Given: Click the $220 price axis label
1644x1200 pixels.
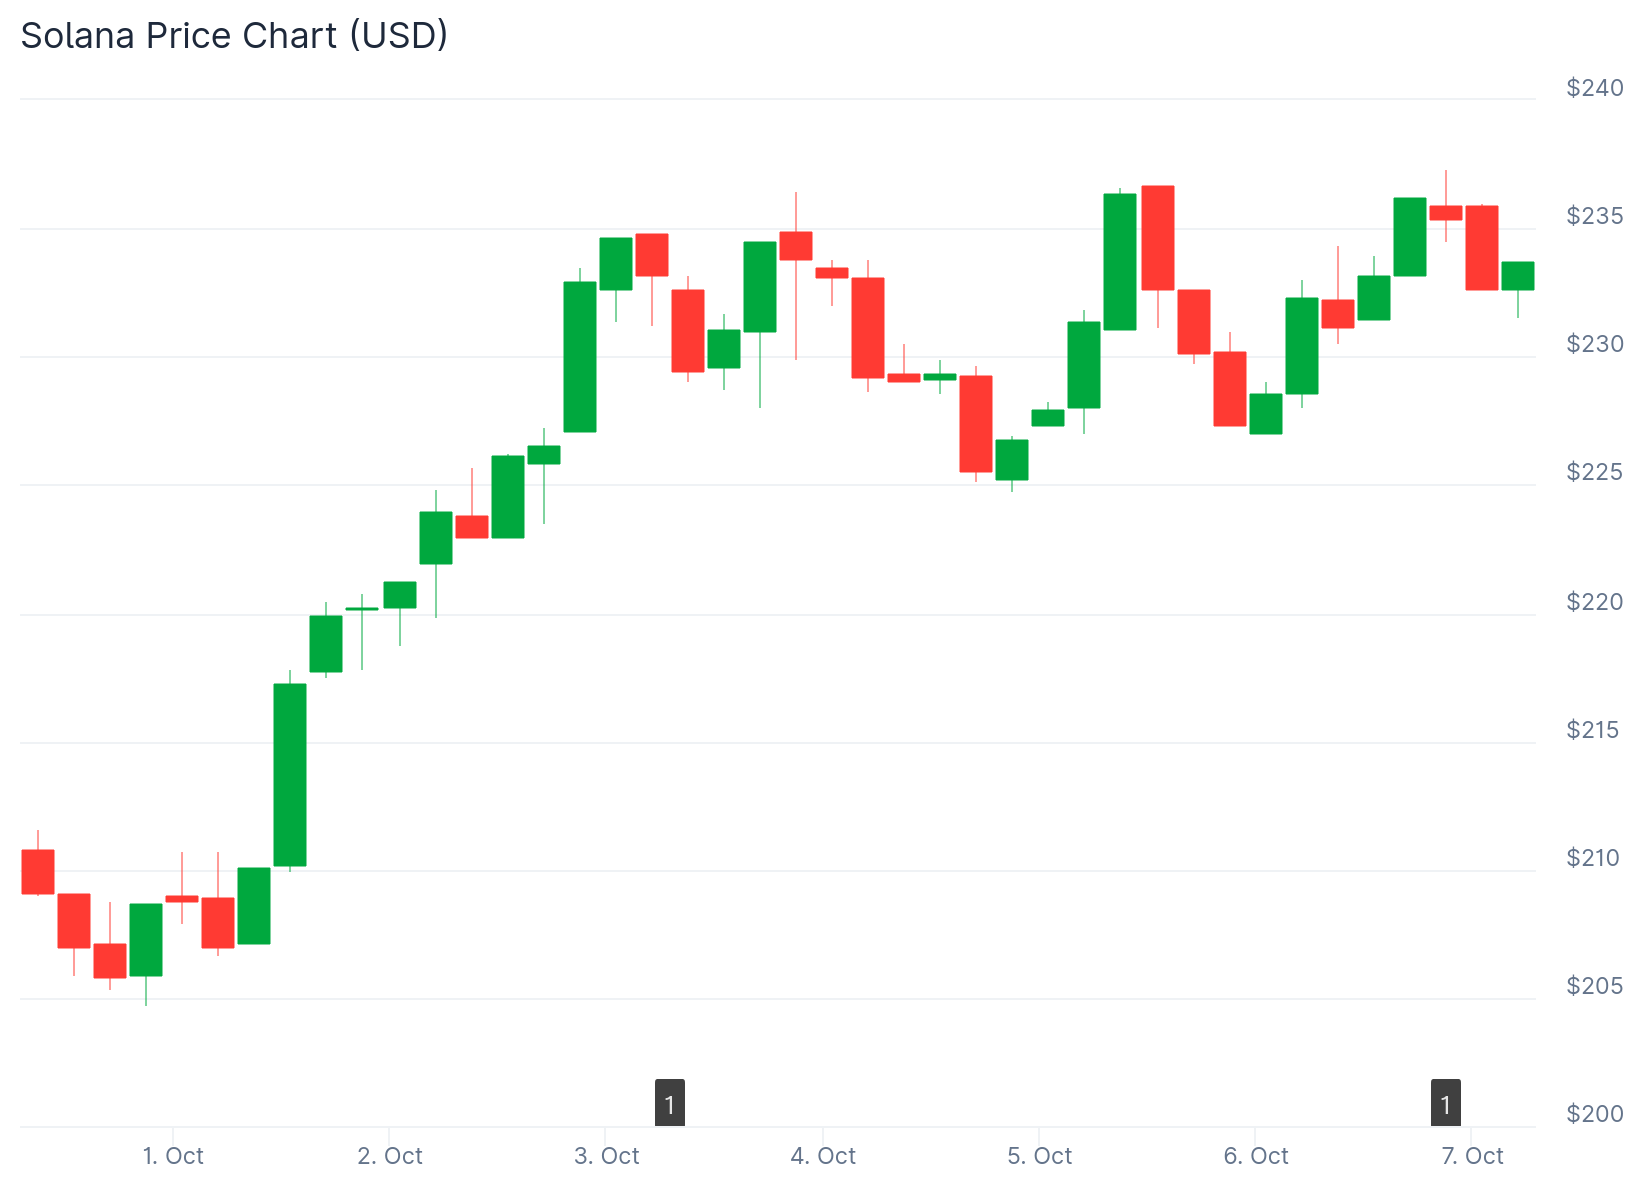Looking at the screenshot, I should point(1595,601).
